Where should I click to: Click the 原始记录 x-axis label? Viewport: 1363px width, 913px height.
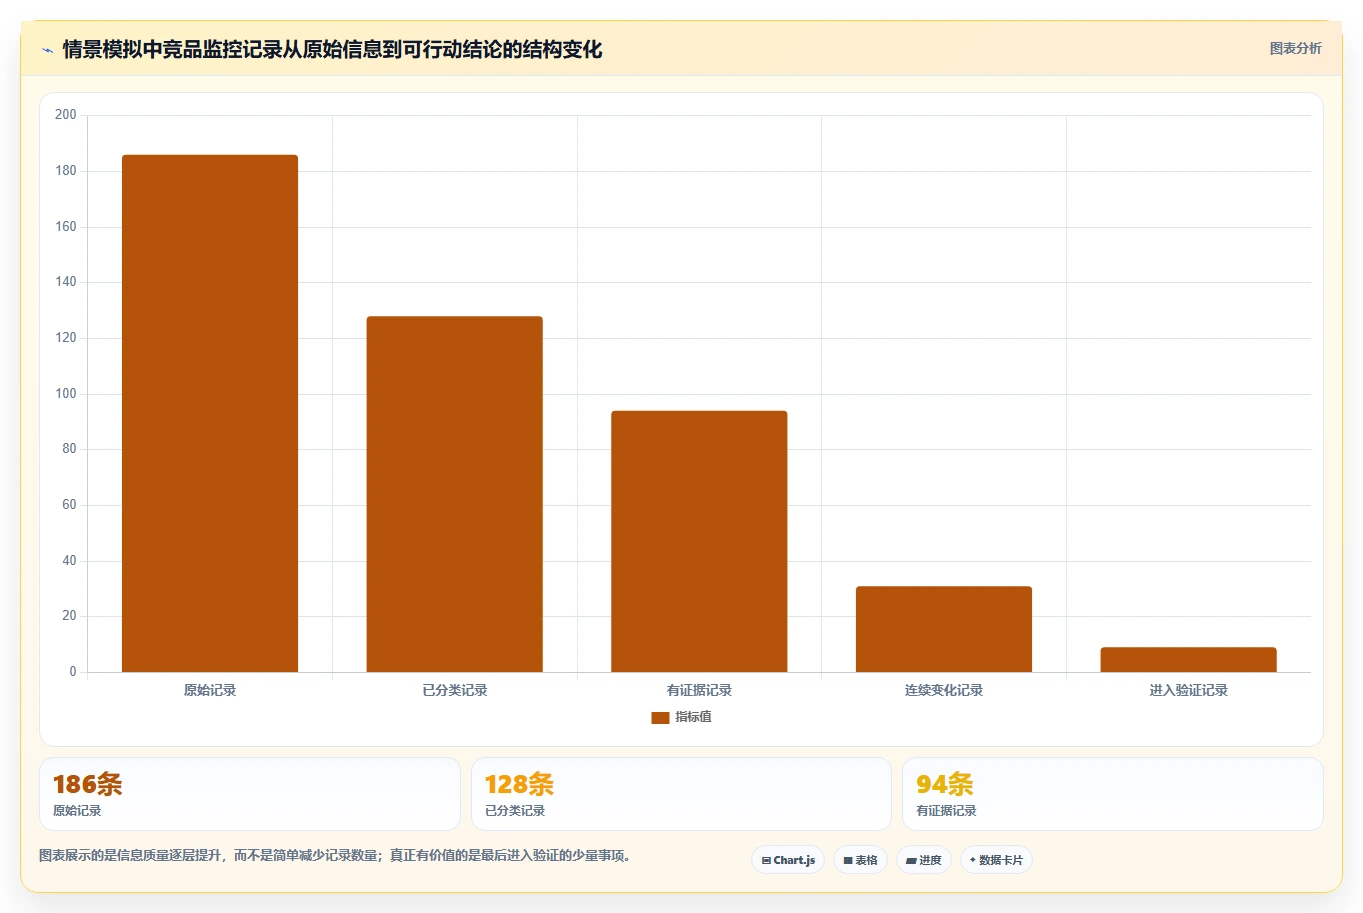(x=210, y=690)
